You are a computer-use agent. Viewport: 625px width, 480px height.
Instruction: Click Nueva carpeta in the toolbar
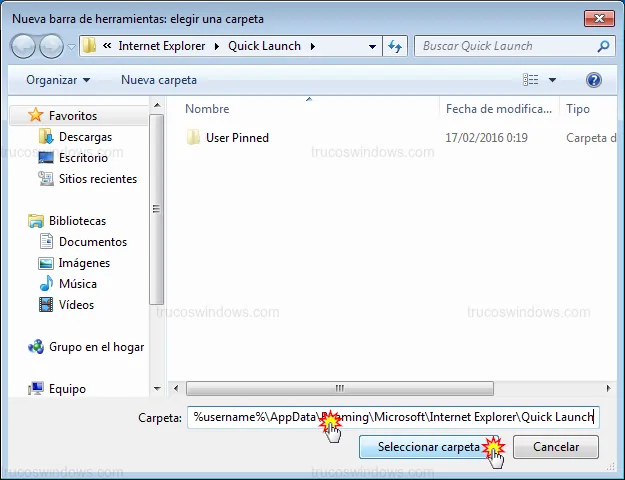(159, 79)
